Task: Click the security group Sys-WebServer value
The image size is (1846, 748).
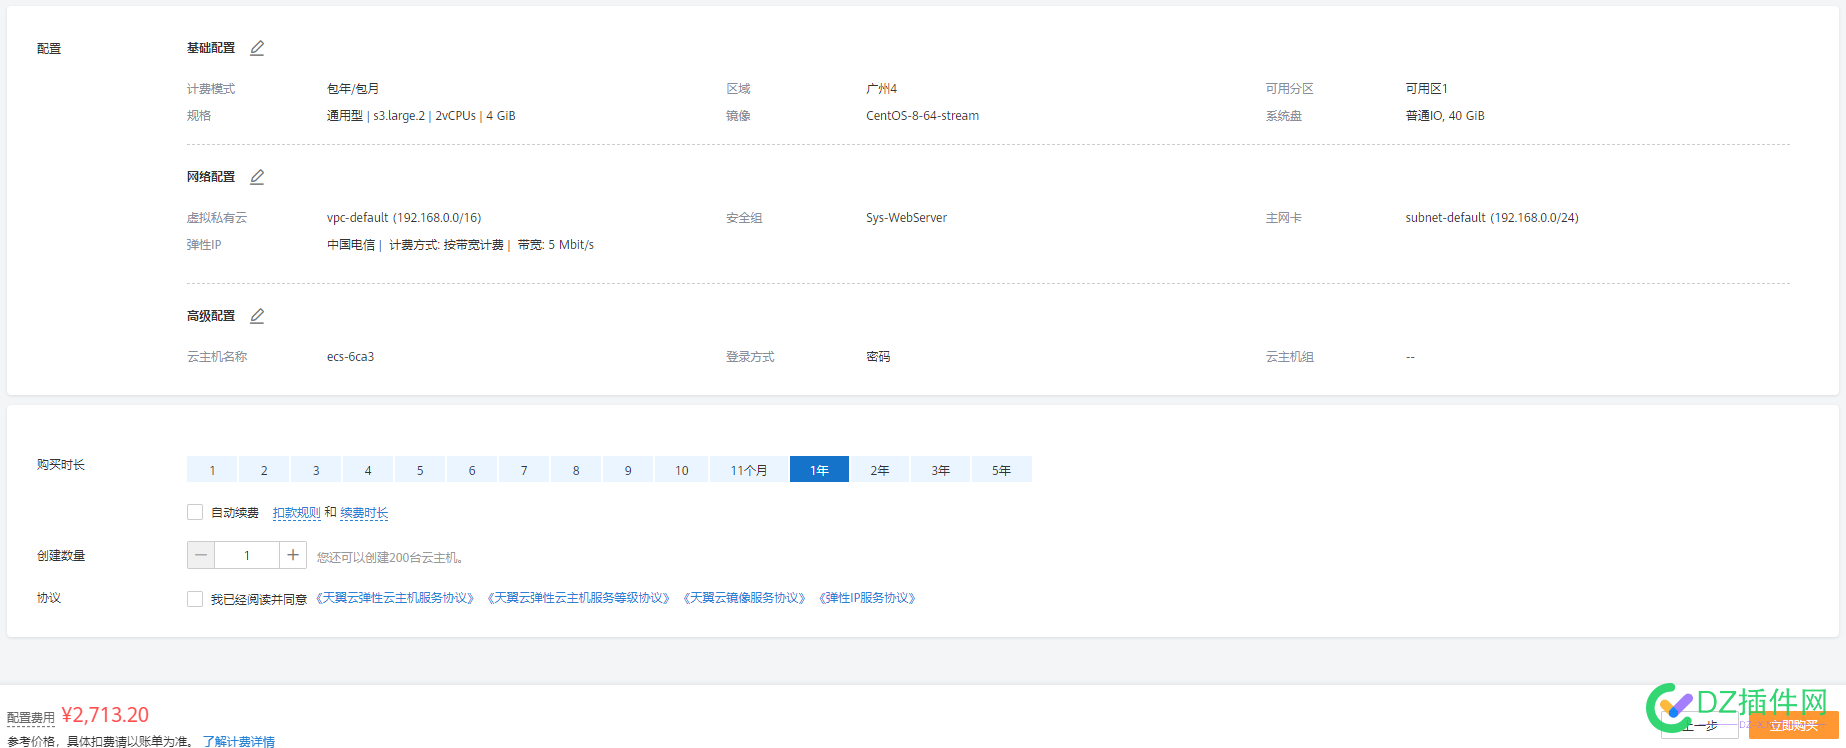Action: click(906, 218)
